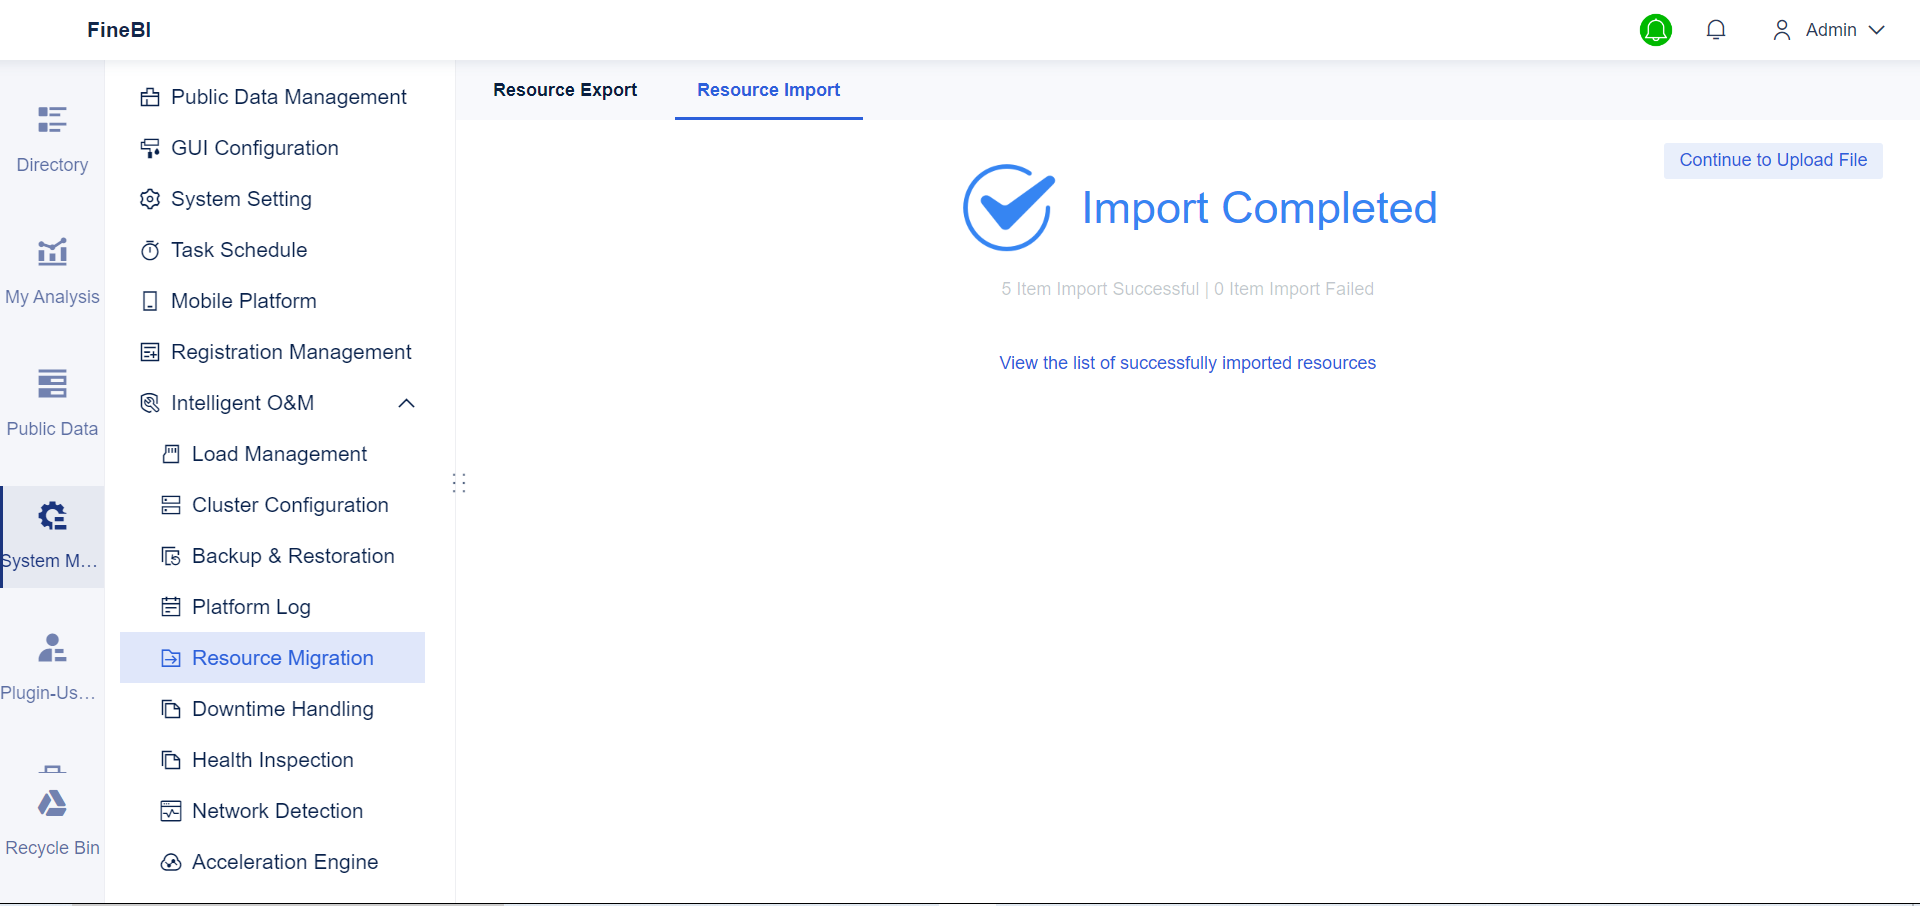Click the panel resize grip handle
The width and height of the screenshot is (1920, 906).
pyautogui.click(x=460, y=483)
